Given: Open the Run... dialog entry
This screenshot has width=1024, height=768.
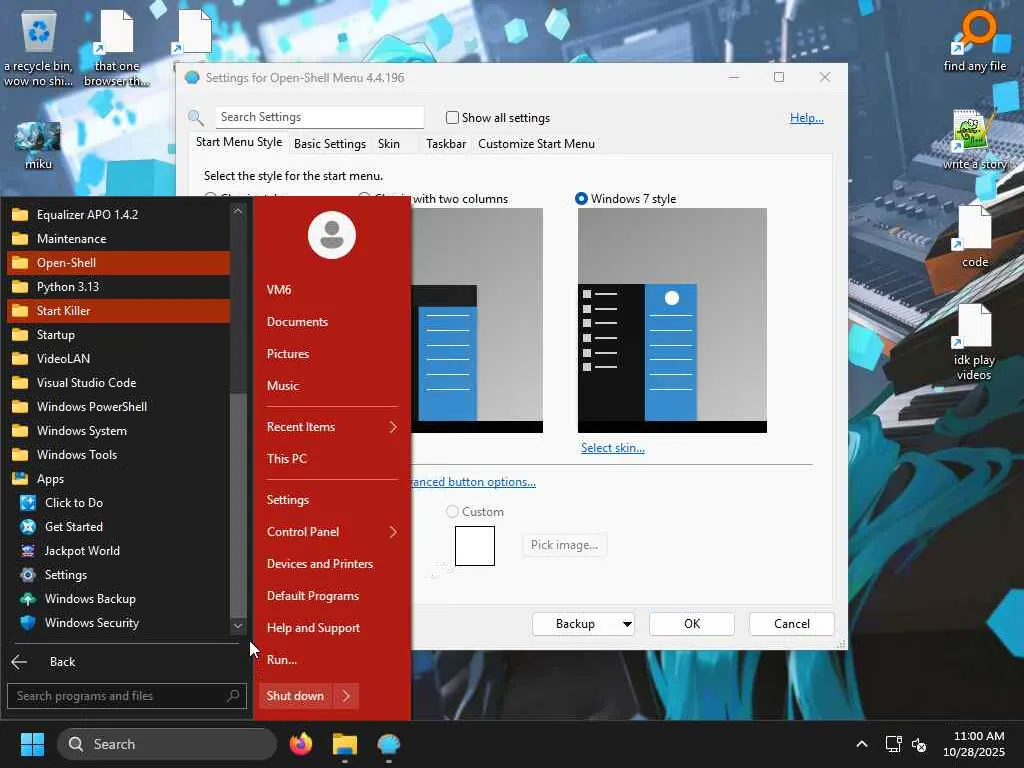Looking at the screenshot, I should point(332,660).
